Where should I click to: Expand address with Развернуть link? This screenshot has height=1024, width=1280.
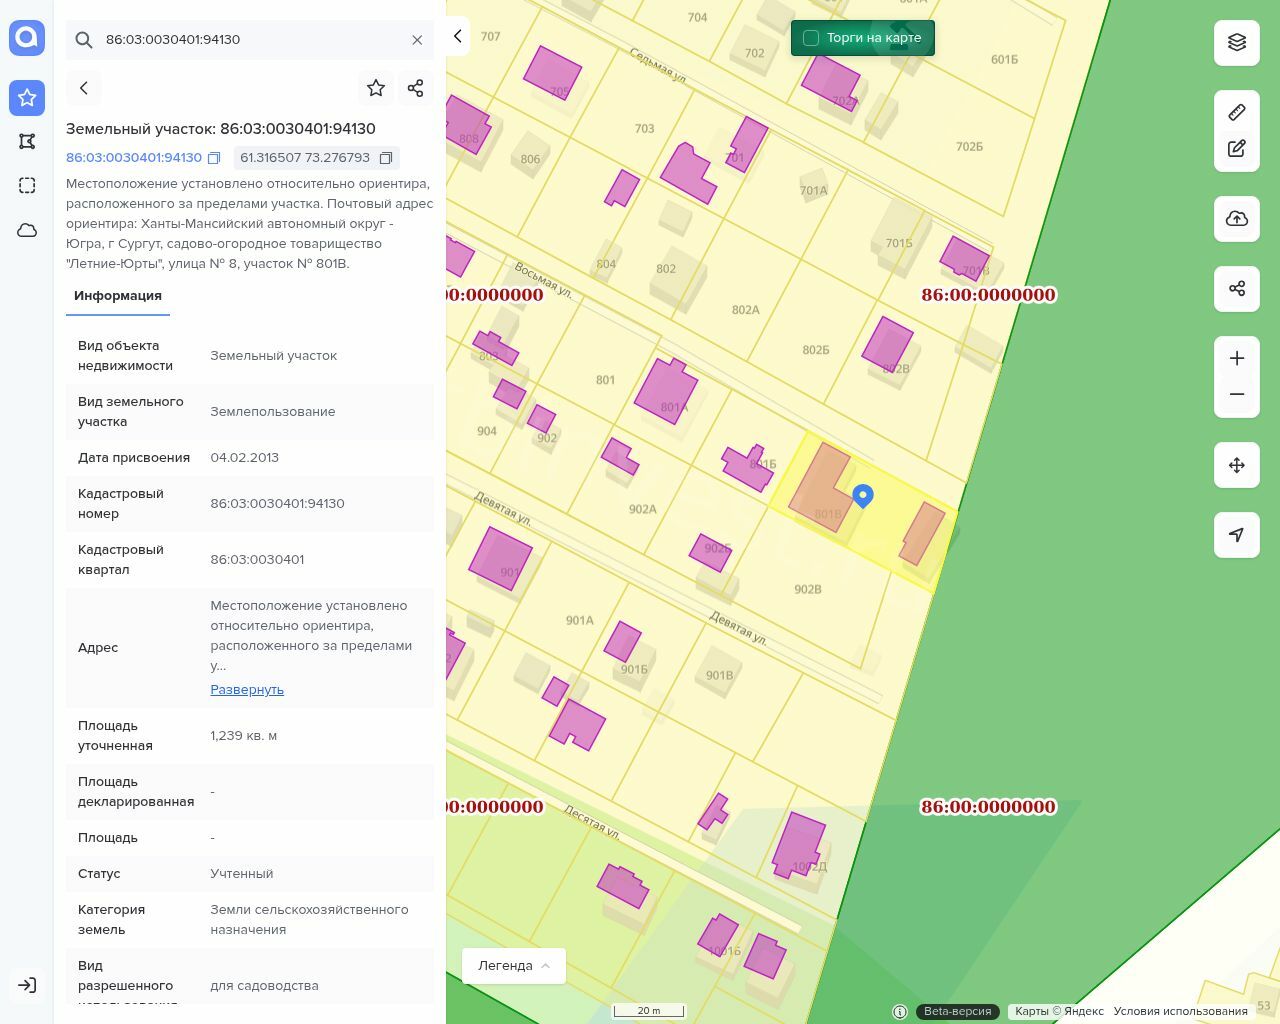pyautogui.click(x=247, y=690)
